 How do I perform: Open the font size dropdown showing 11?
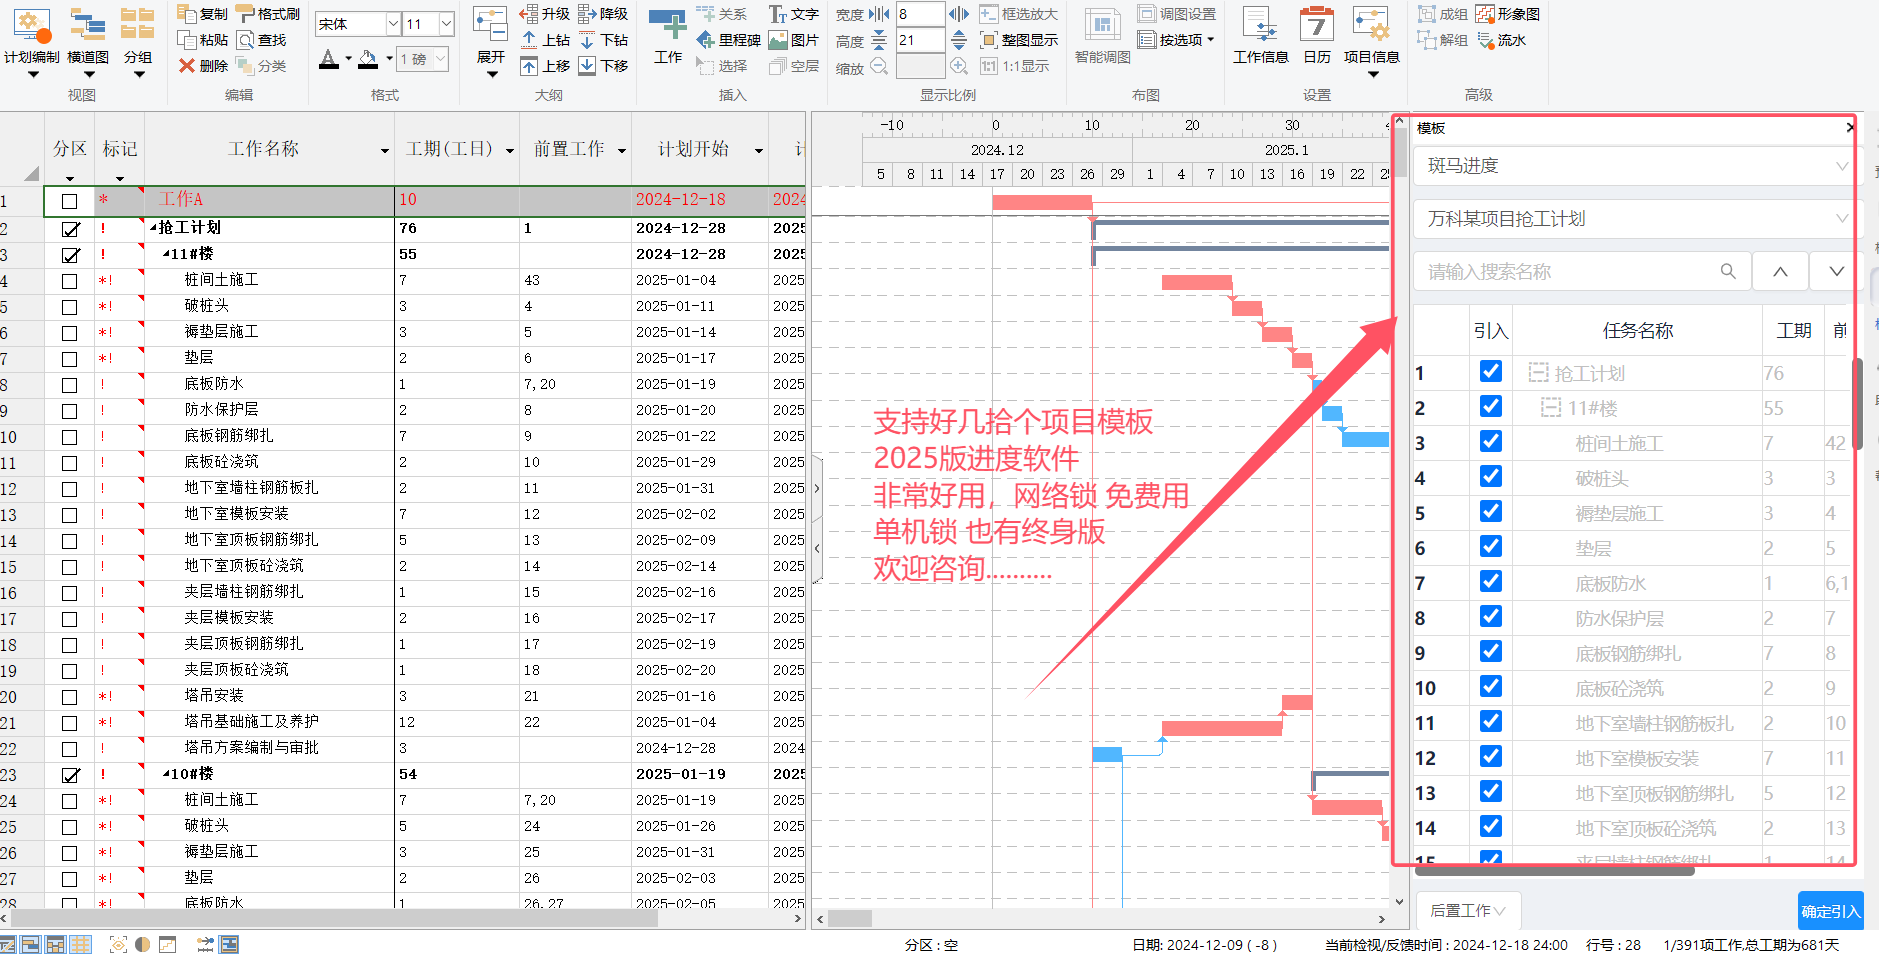coord(446,24)
